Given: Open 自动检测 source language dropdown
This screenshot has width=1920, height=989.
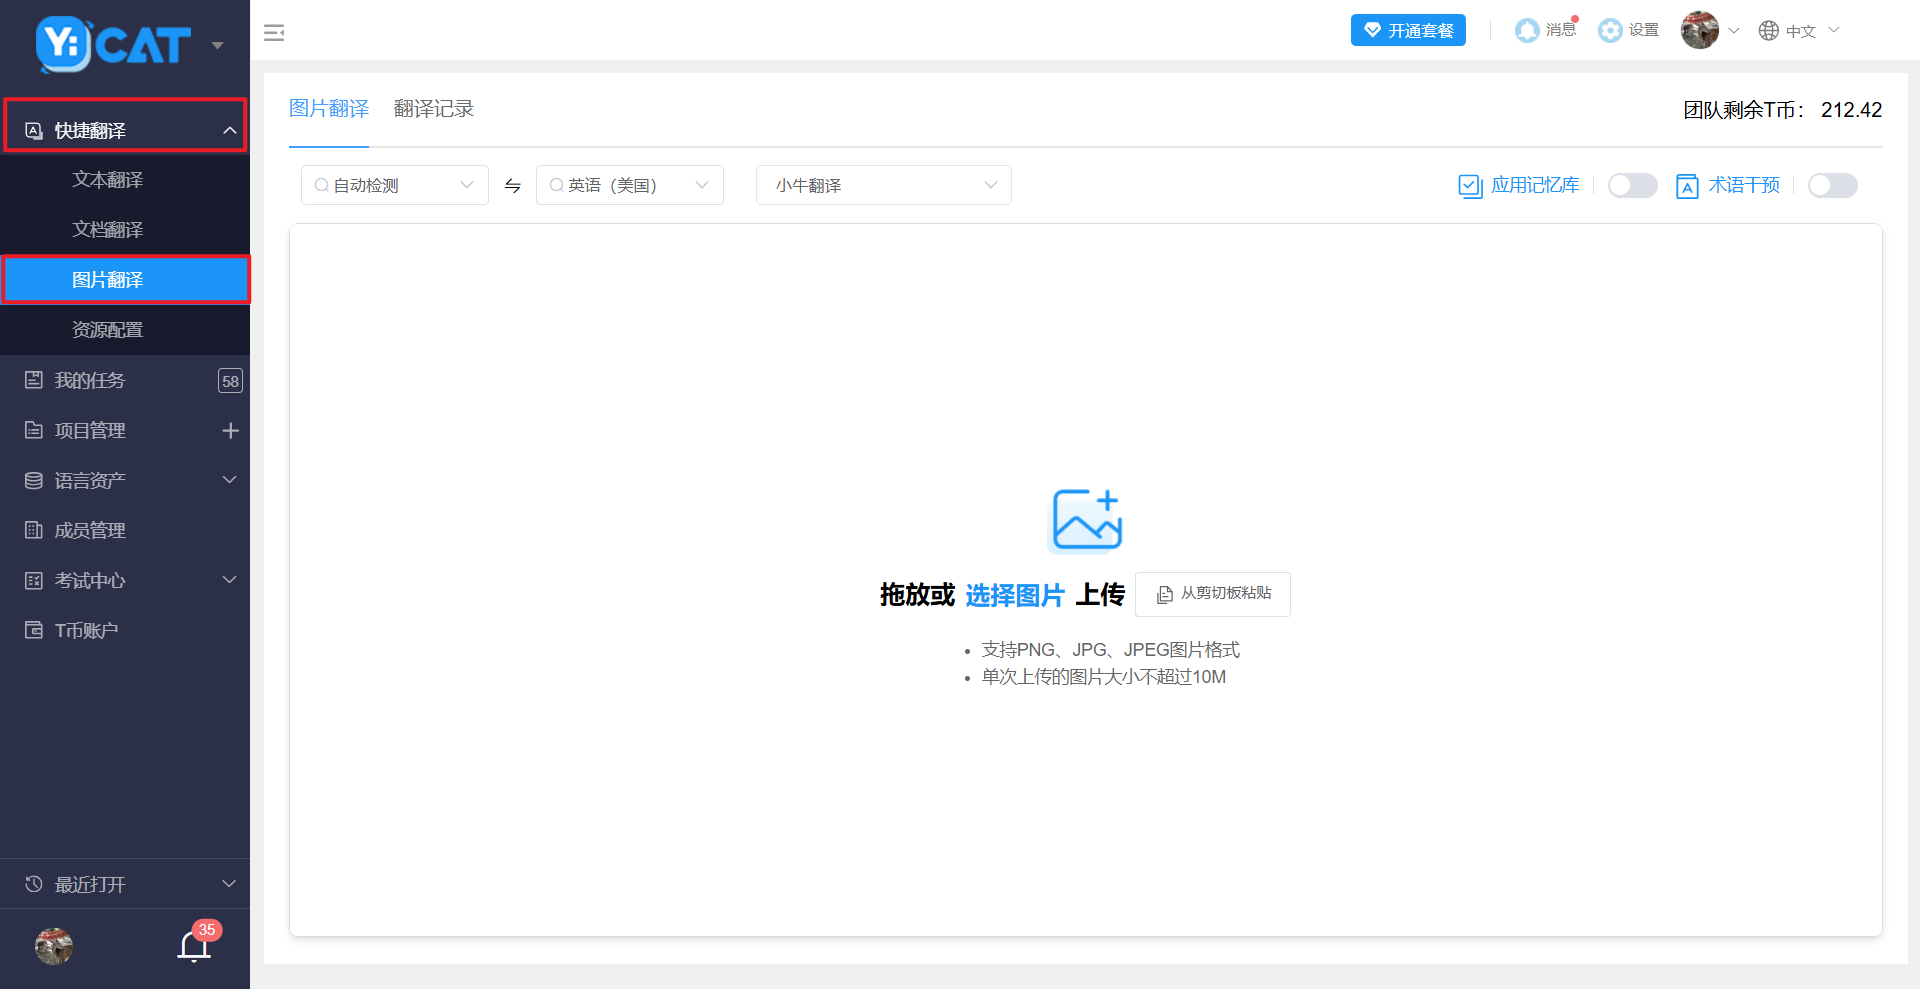Looking at the screenshot, I should [394, 186].
